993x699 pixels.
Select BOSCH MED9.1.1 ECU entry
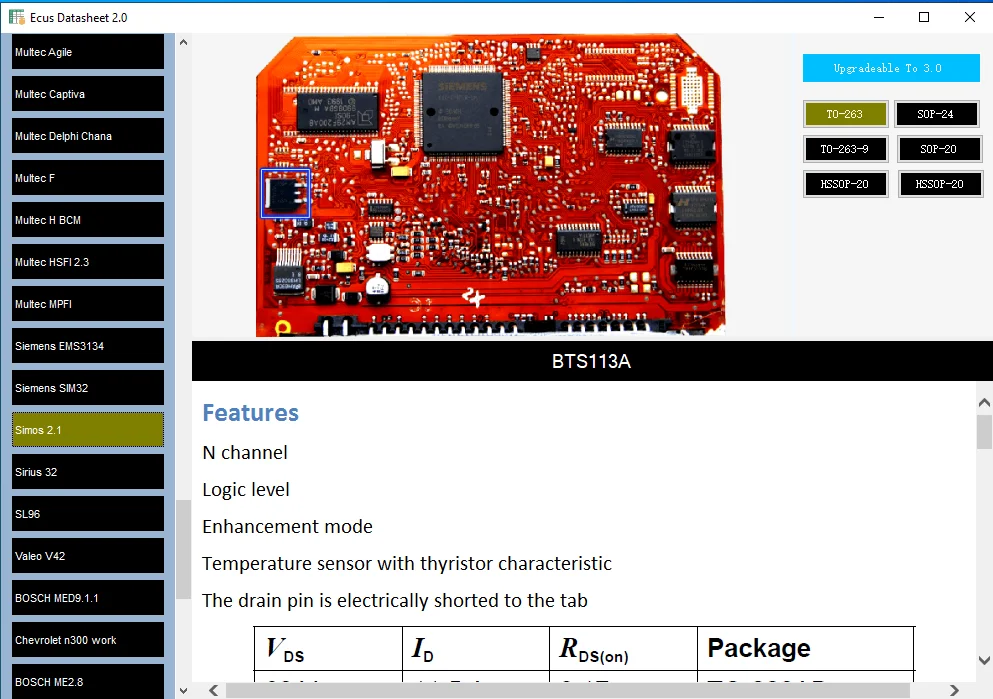(88, 598)
